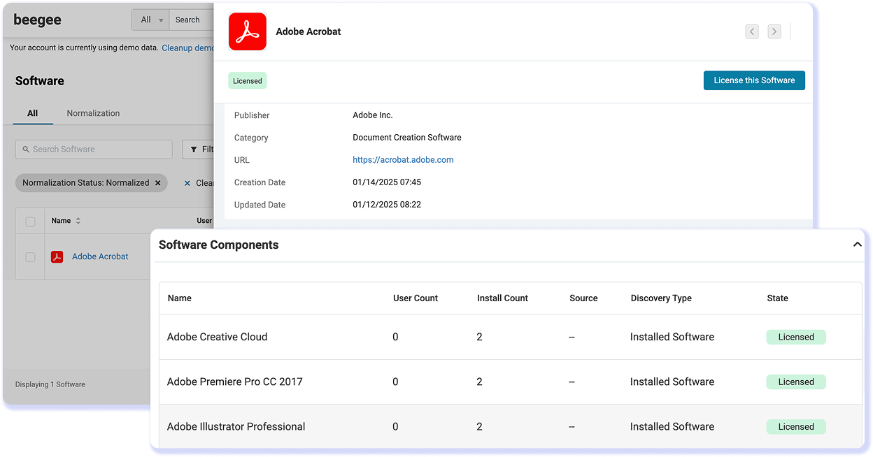Click the top Search field
873x457 pixels.
pos(192,19)
